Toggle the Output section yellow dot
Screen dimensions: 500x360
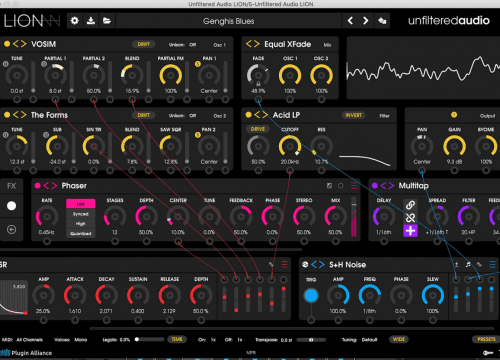pyautogui.click(x=454, y=115)
